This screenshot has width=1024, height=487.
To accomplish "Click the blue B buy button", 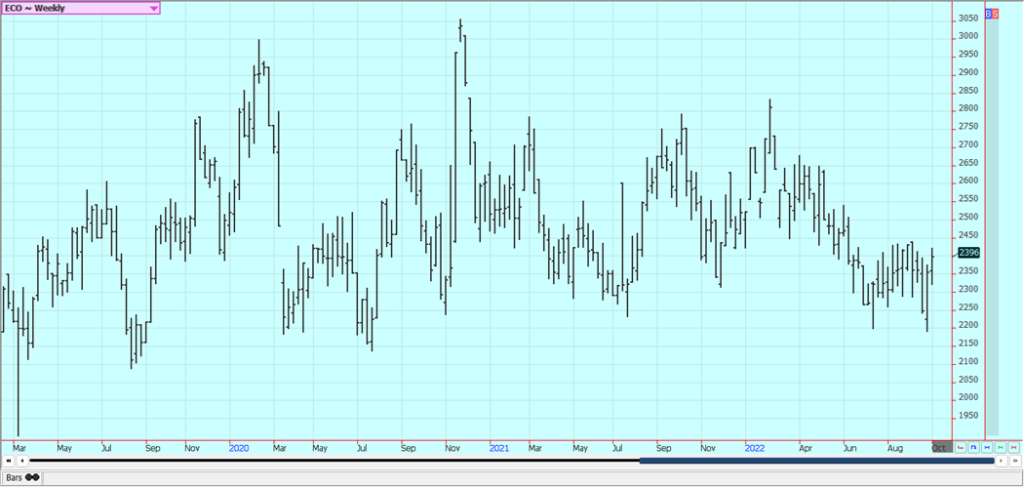I will pyautogui.click(x=988, y=13).
